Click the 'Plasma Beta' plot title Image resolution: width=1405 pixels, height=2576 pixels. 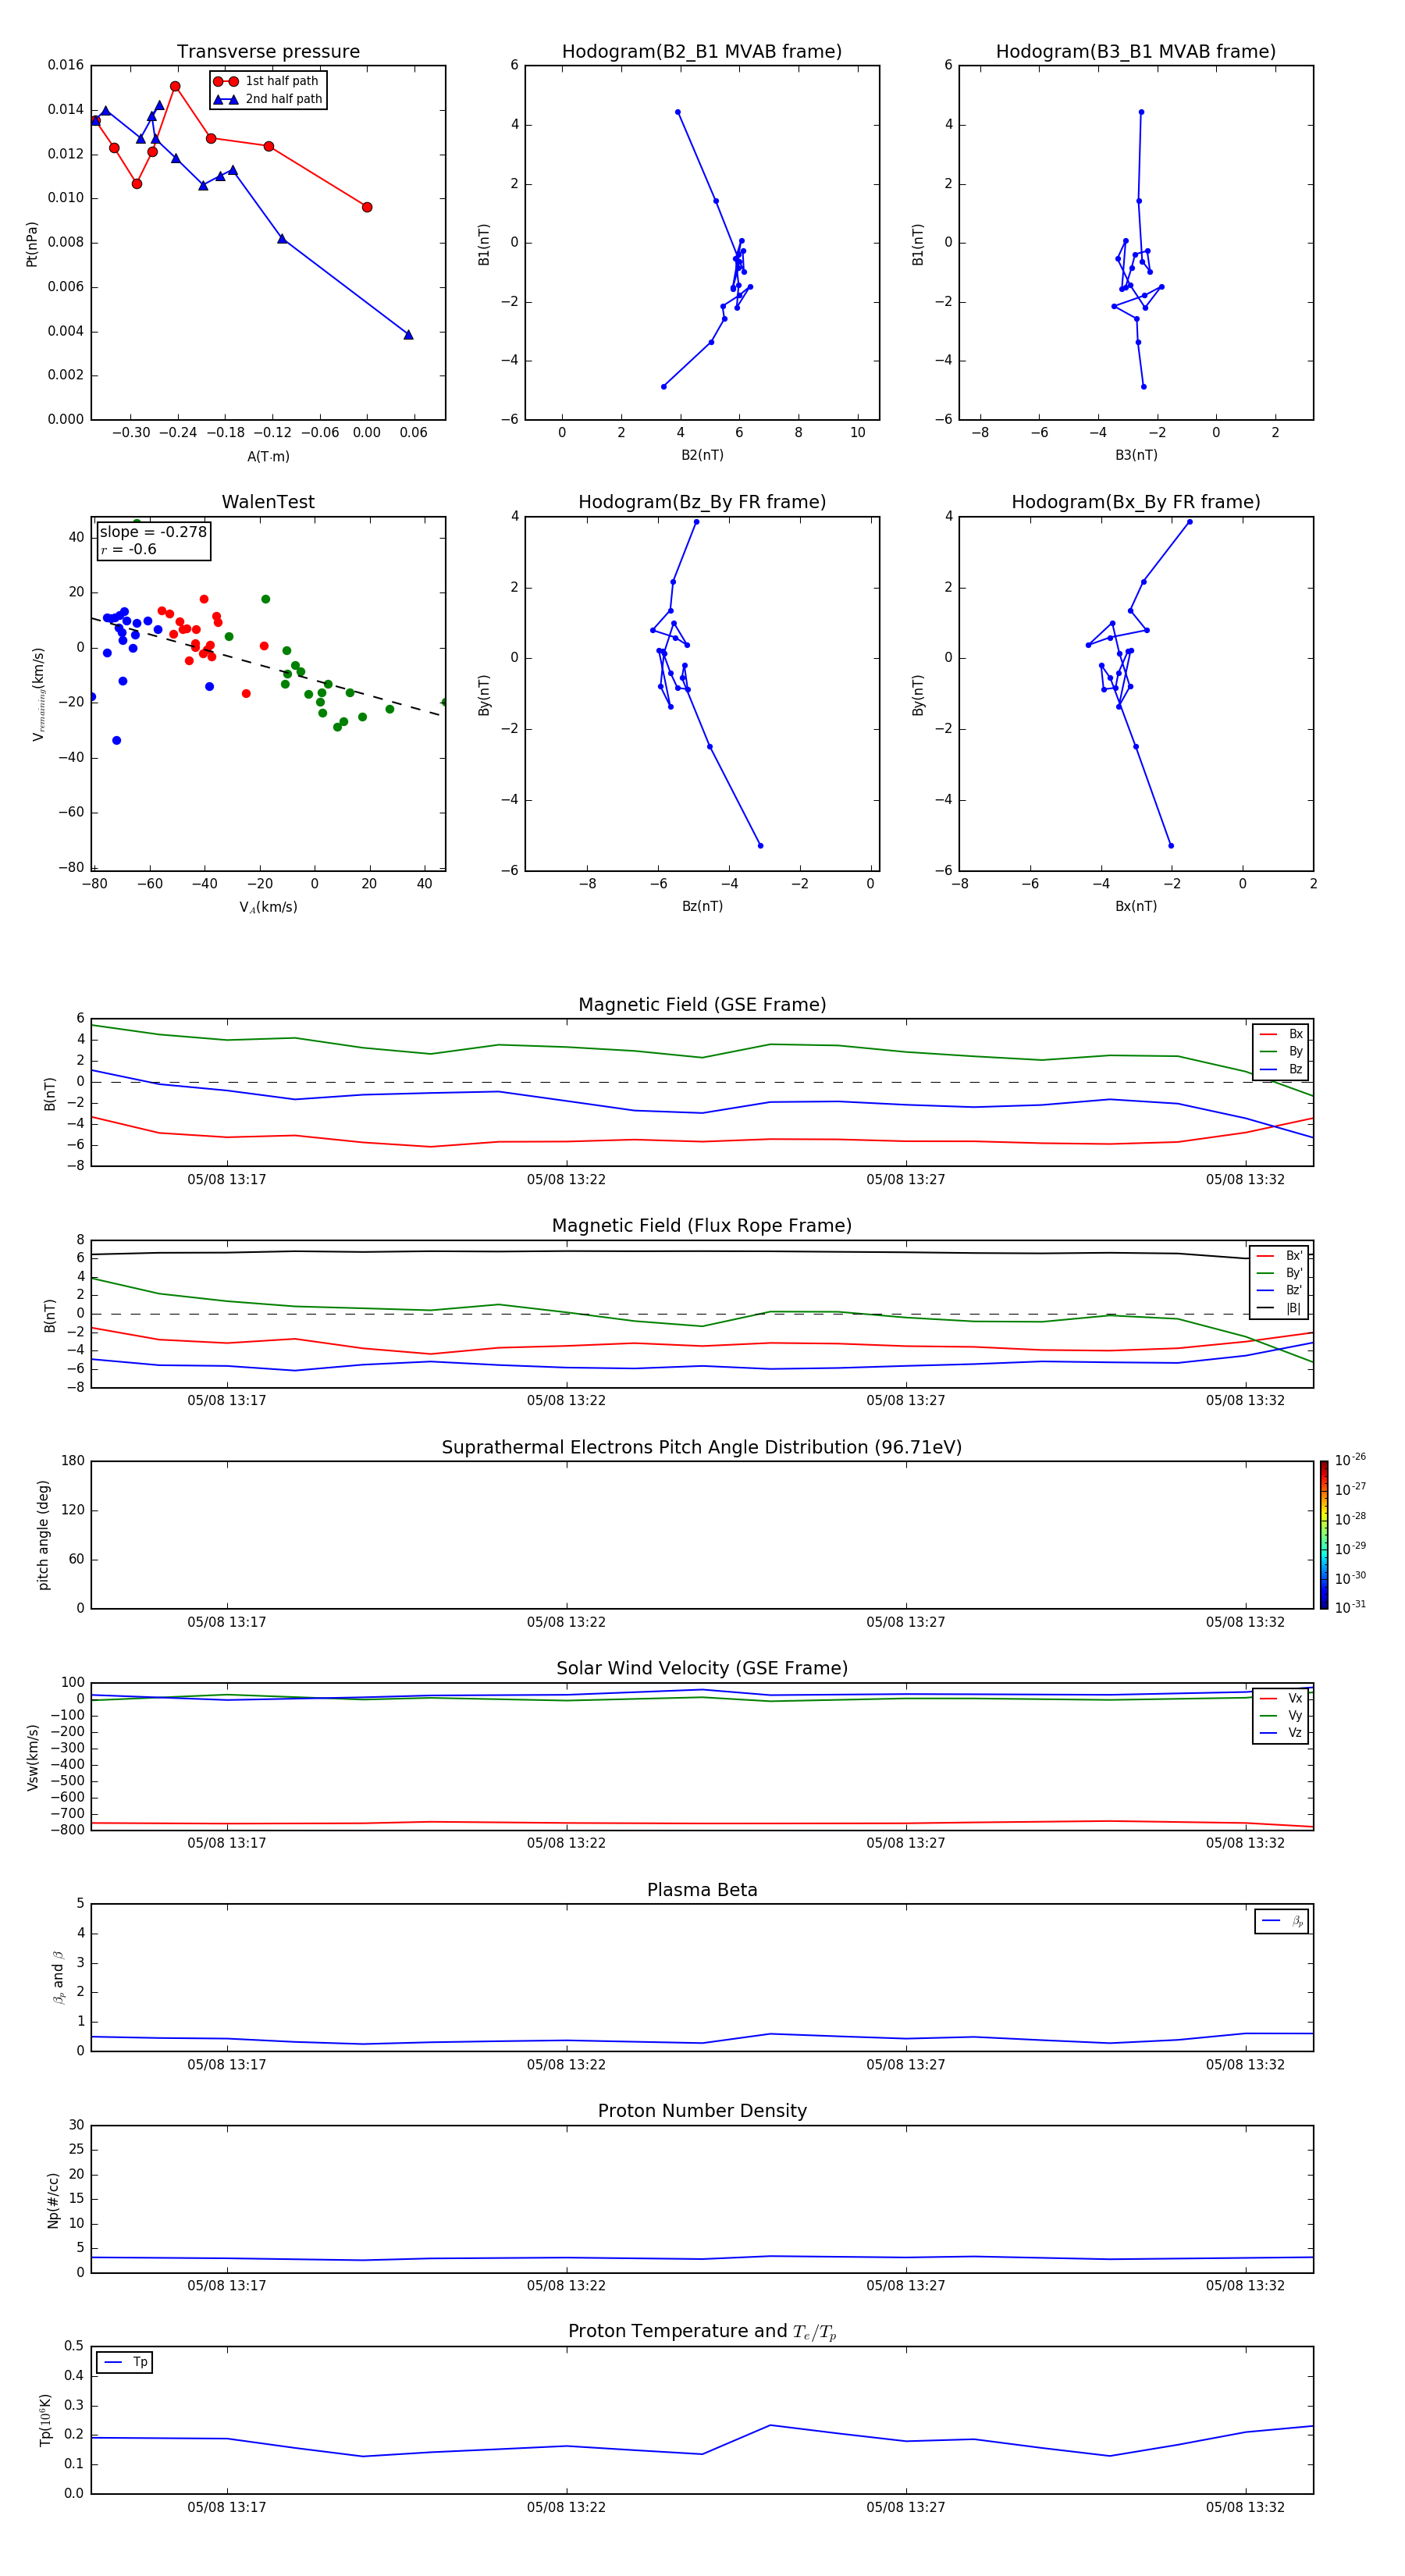tap(702, 1890)
